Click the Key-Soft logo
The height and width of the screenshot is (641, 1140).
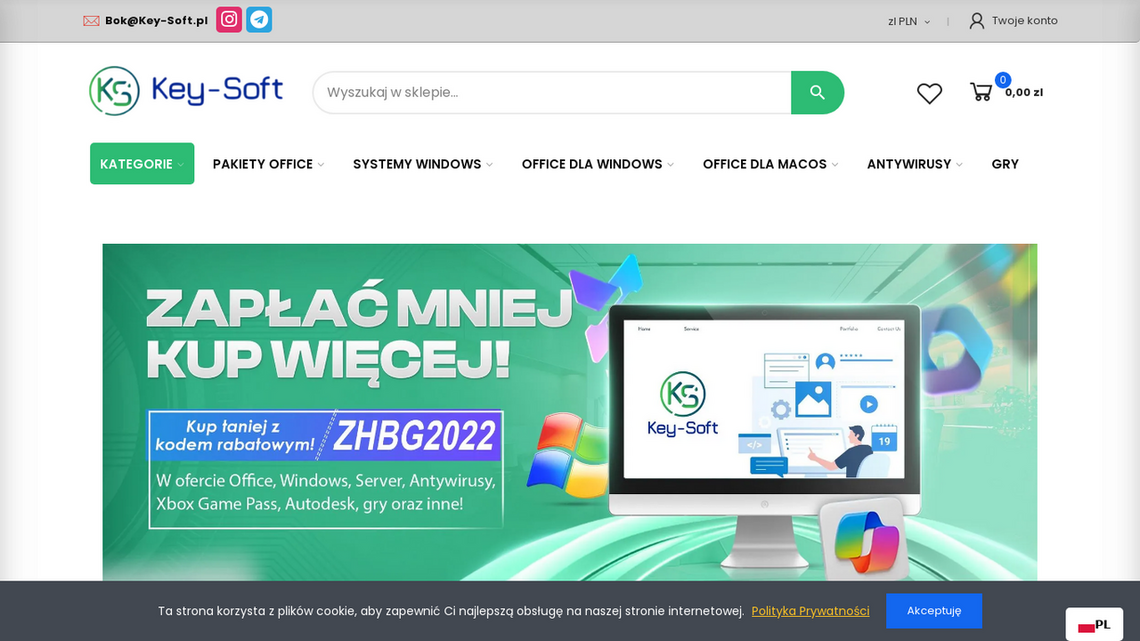(185, 90)
